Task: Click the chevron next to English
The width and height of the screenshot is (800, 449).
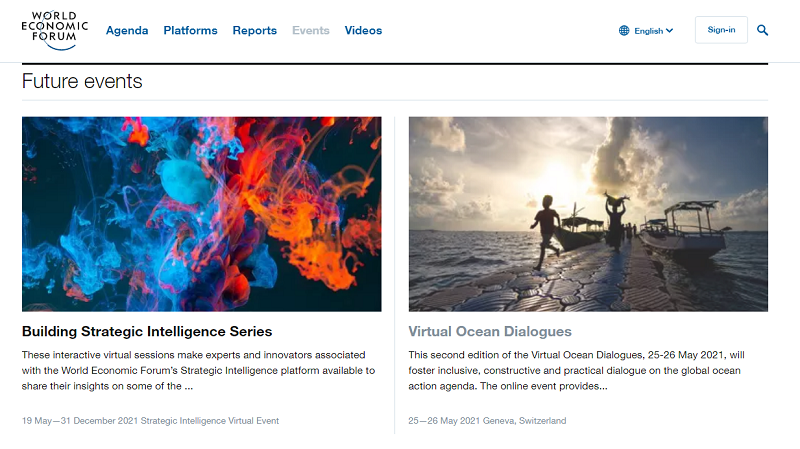Action: click(x=669, y=31)
